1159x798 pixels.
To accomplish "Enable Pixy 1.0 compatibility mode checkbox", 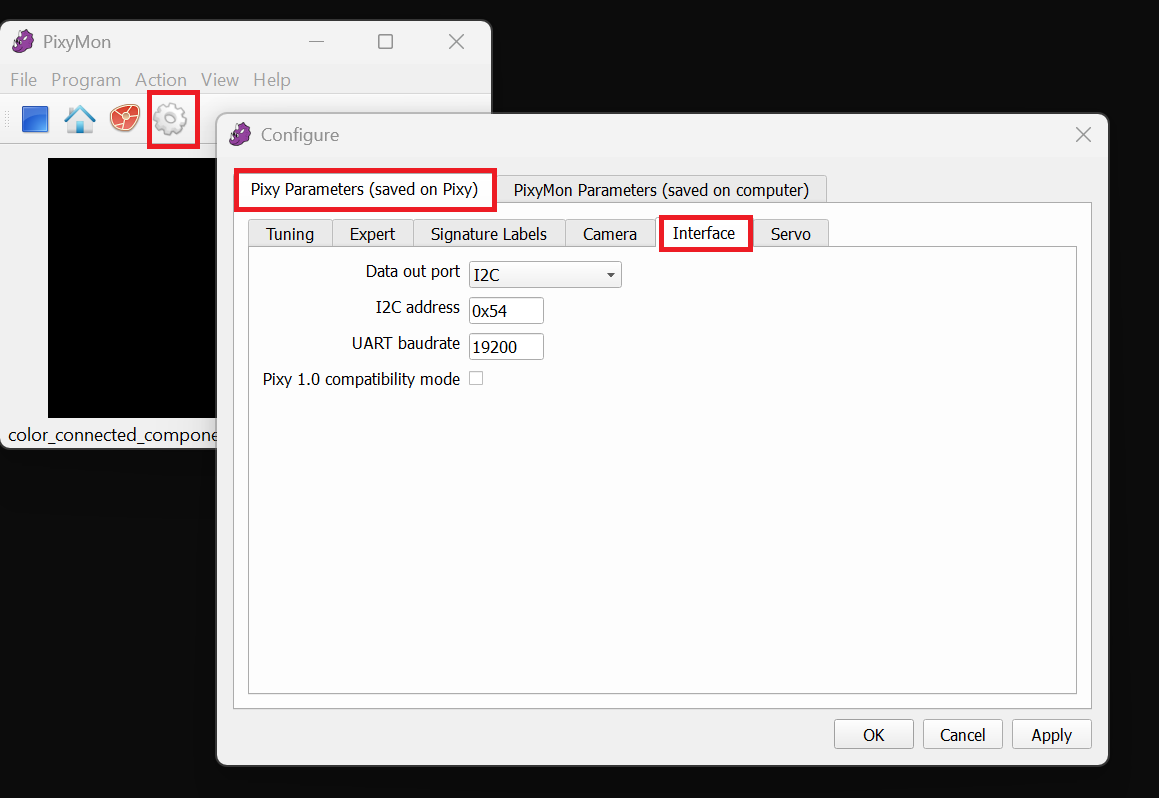I will (476, 379).
